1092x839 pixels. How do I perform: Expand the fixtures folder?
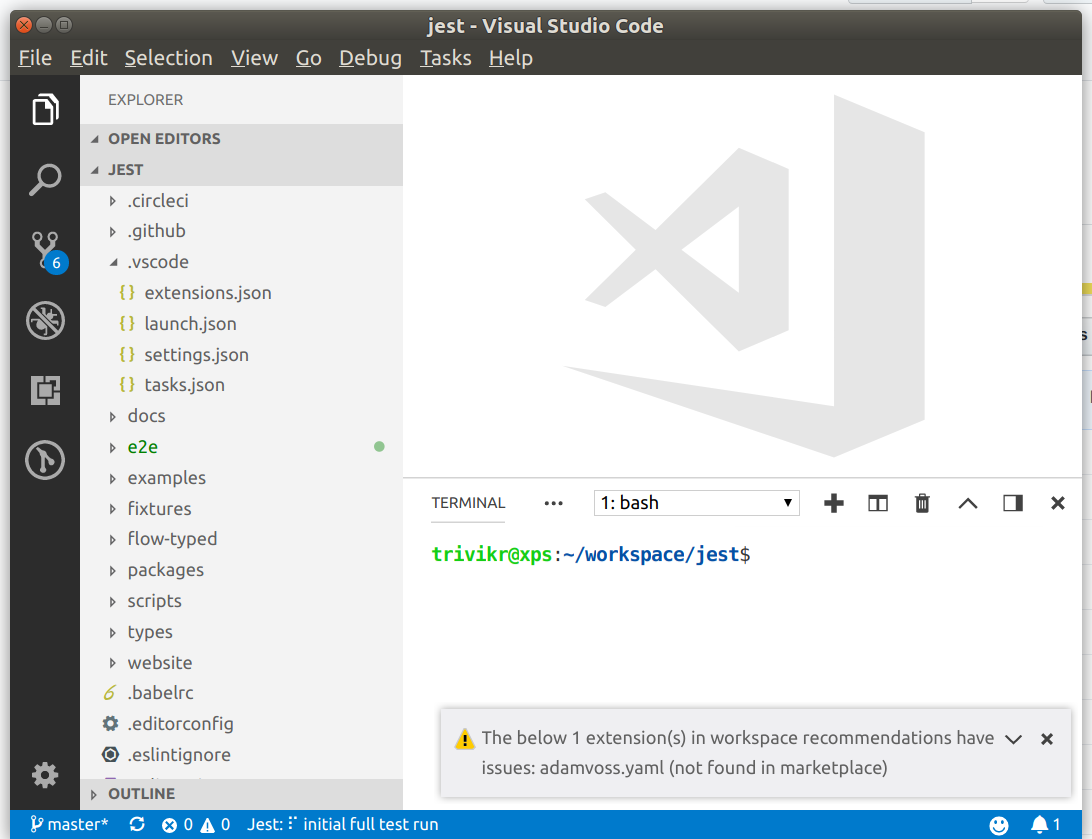click(241, 508)
